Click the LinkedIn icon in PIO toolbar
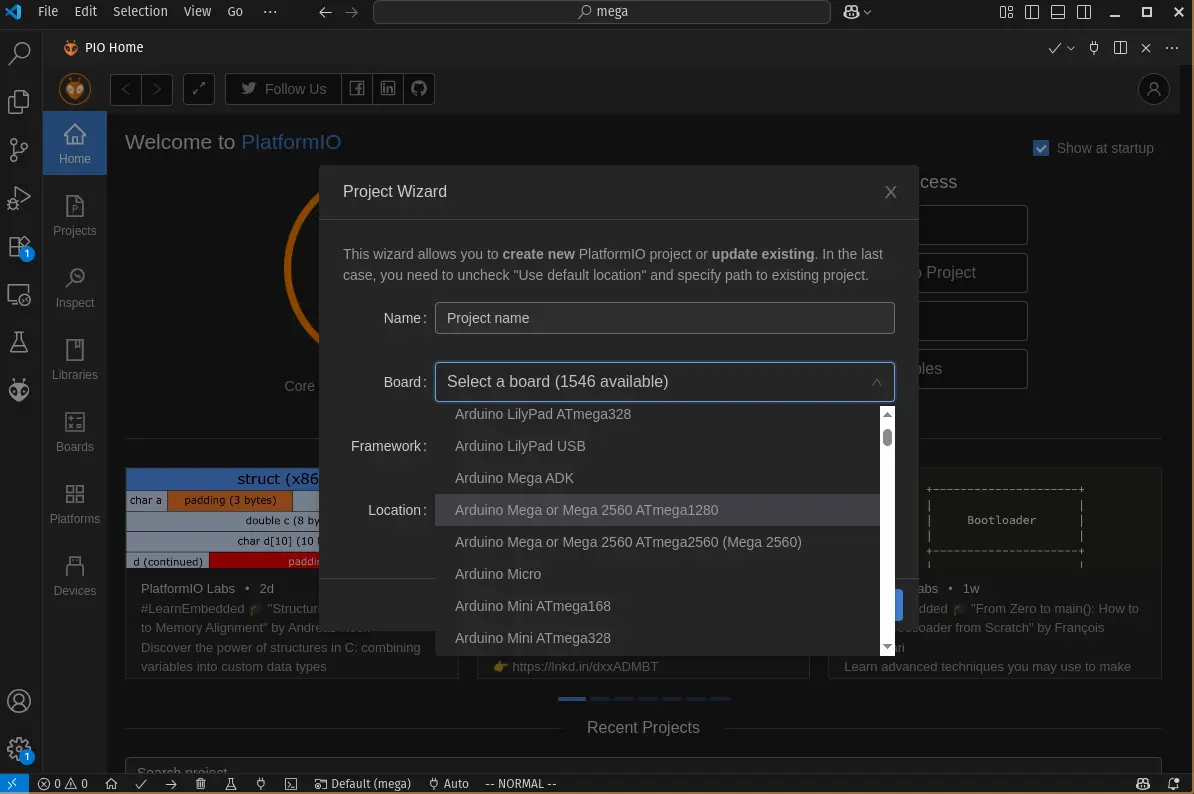This screenshot has height=794, width=1194. tap(388, 89)
